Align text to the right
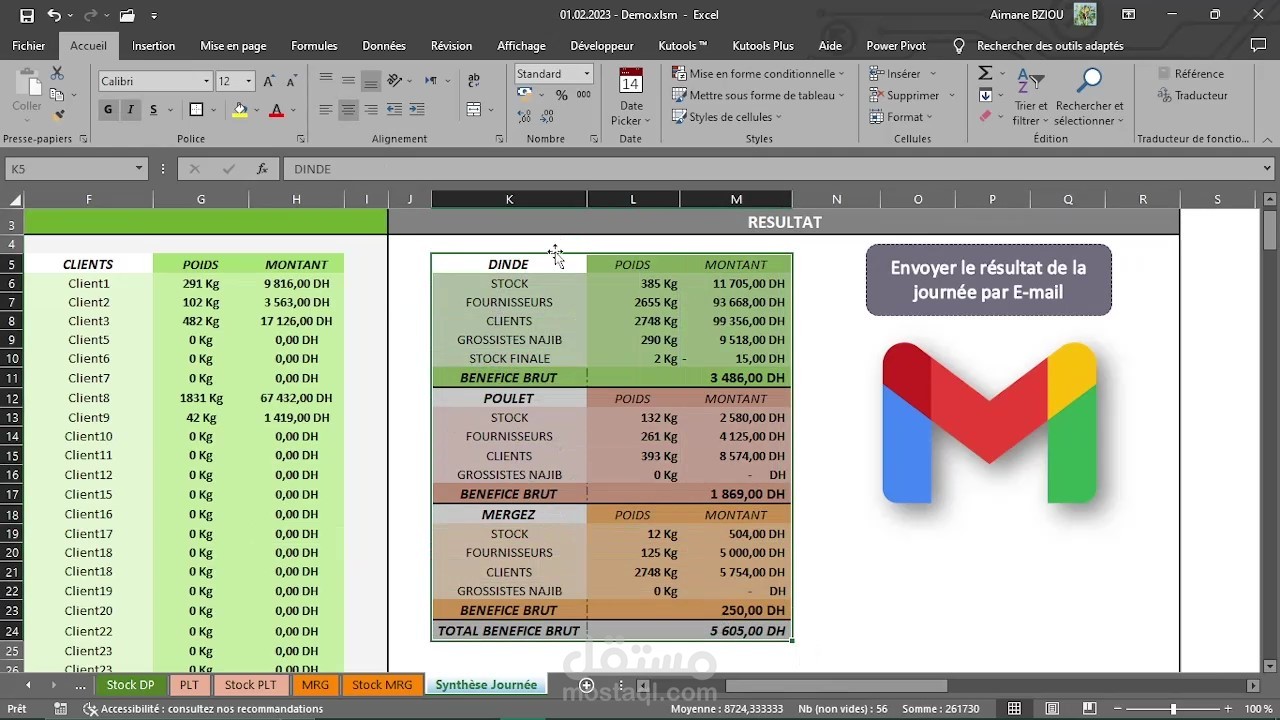Image resolution: width=1280 pixels, height=720 pixels. 371,110
